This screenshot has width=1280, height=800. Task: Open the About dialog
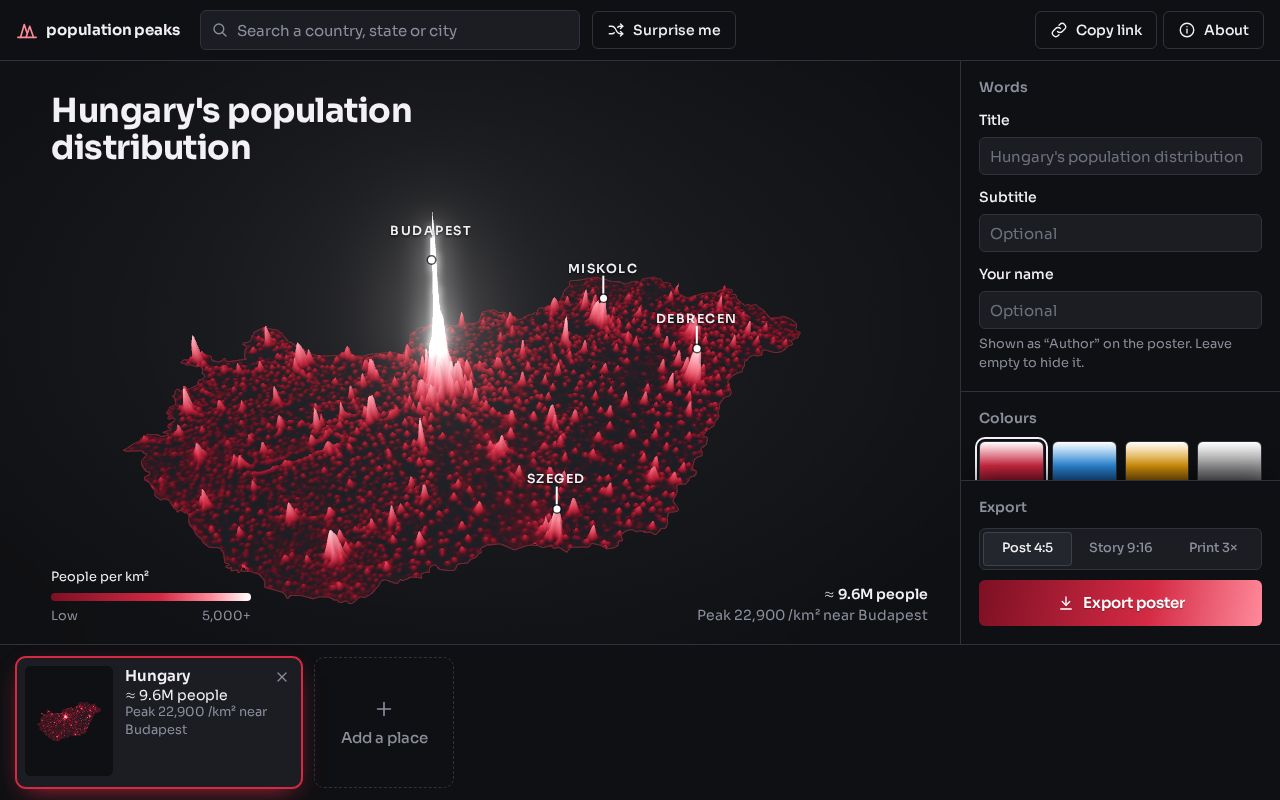1214,30
